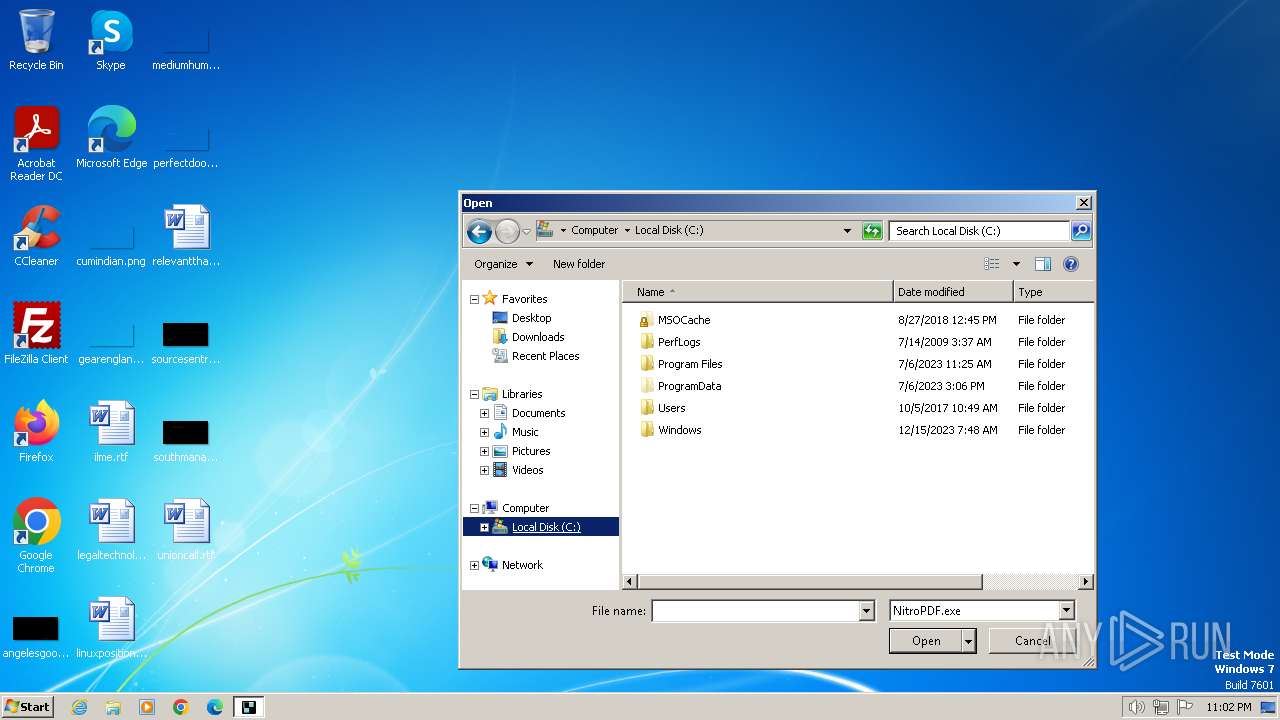Click the Forward arrow in Open dialog

[x=507, y=232]
